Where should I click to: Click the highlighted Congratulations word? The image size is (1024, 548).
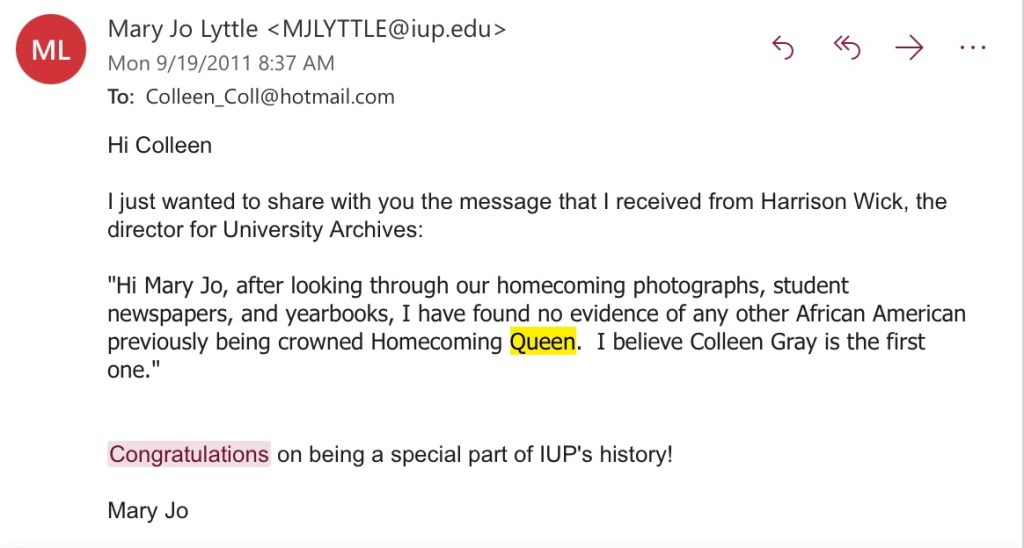[189, 454]
